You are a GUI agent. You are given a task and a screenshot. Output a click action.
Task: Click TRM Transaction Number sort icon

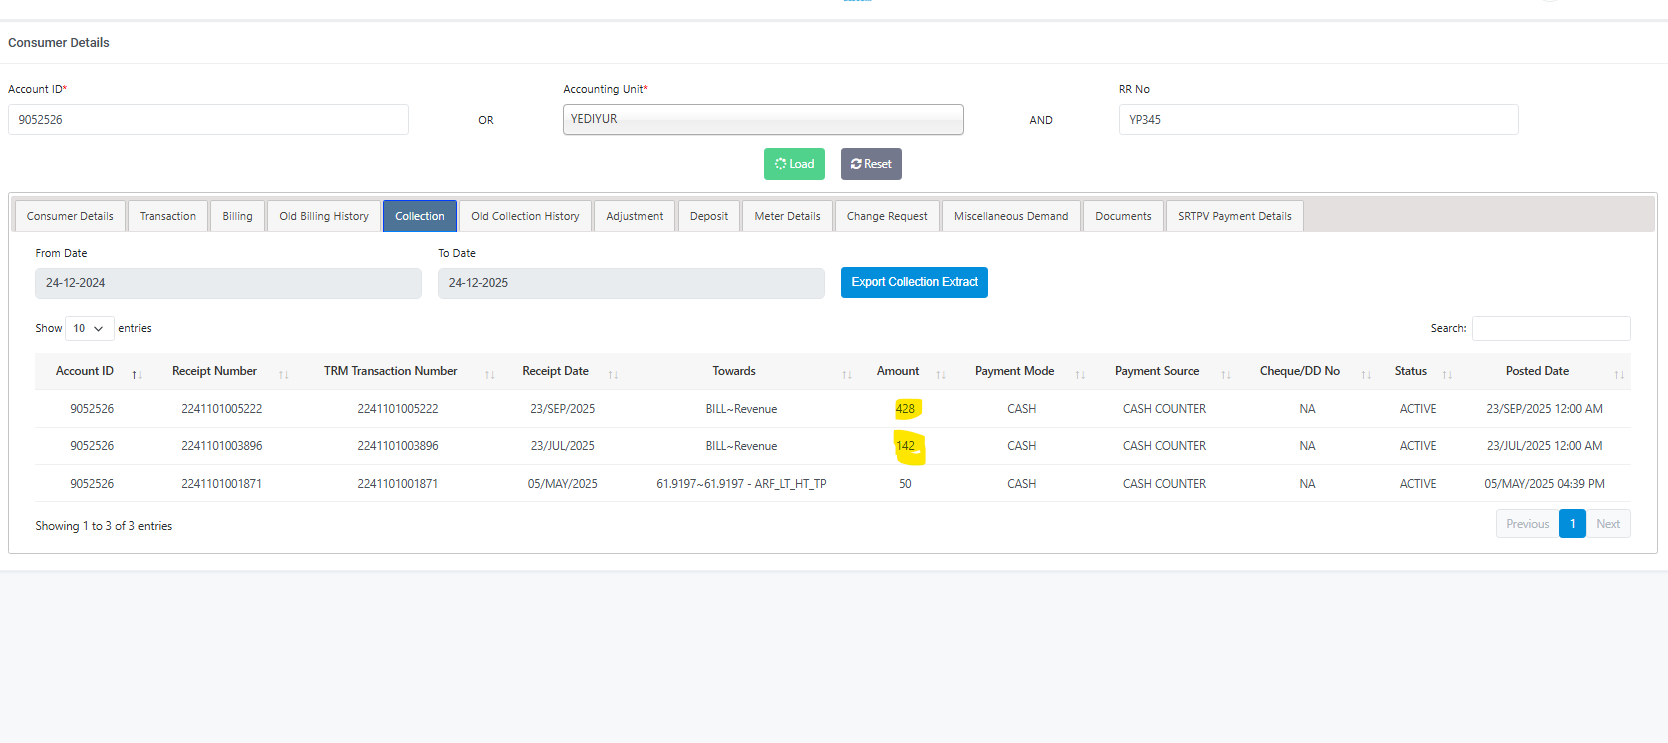click(x=489, y=374)
